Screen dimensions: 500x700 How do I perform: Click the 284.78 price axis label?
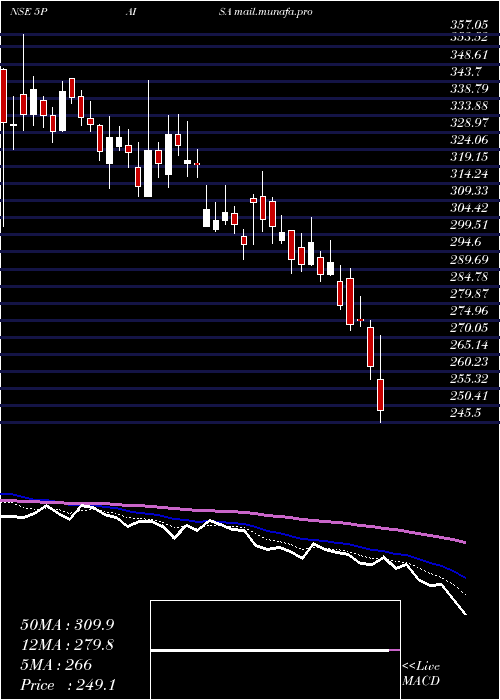pos(468,277)
